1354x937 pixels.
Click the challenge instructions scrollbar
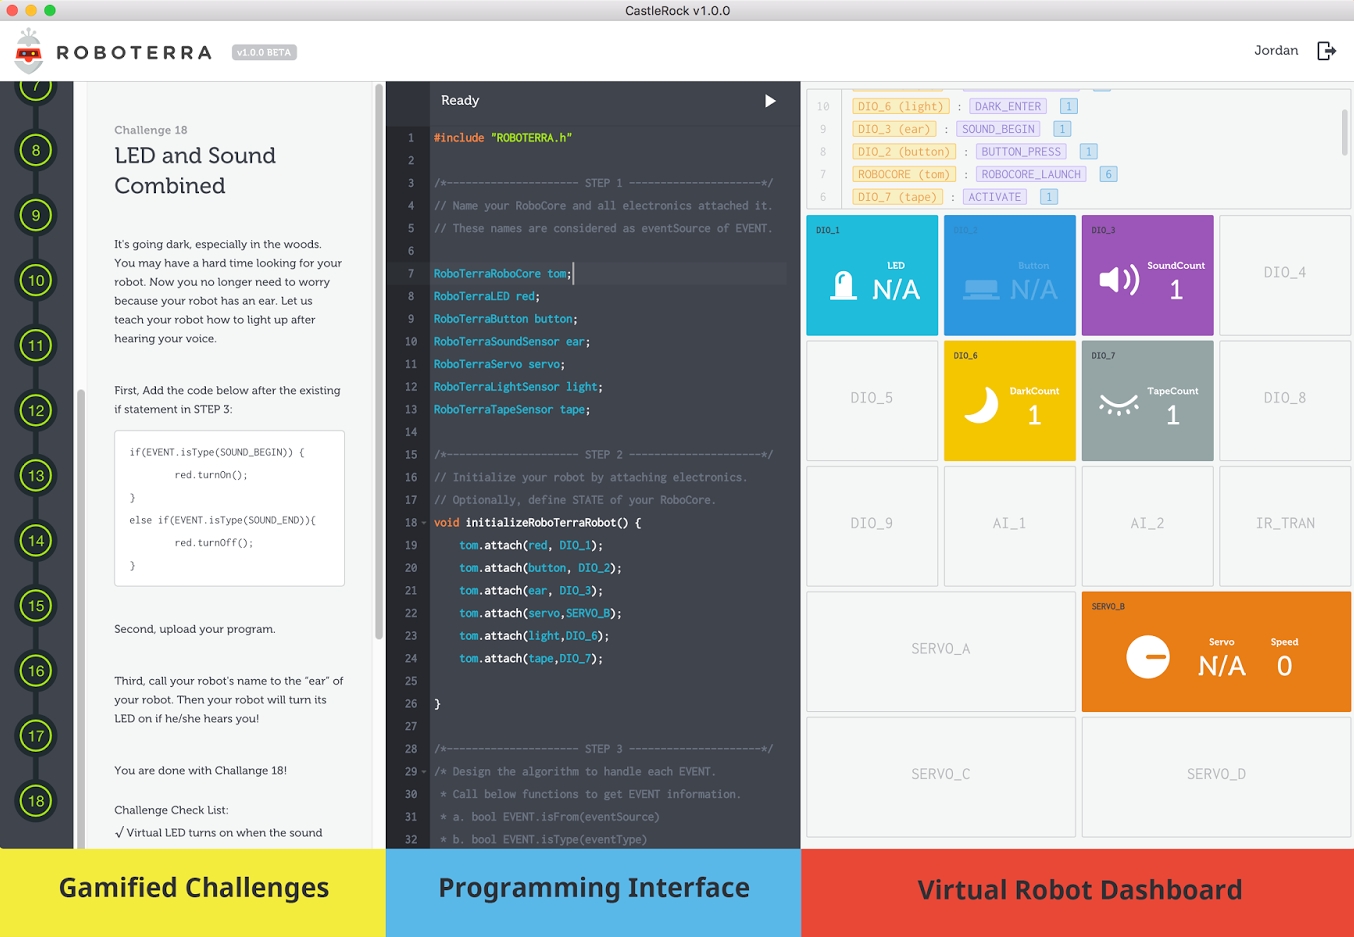pos(379,362)
